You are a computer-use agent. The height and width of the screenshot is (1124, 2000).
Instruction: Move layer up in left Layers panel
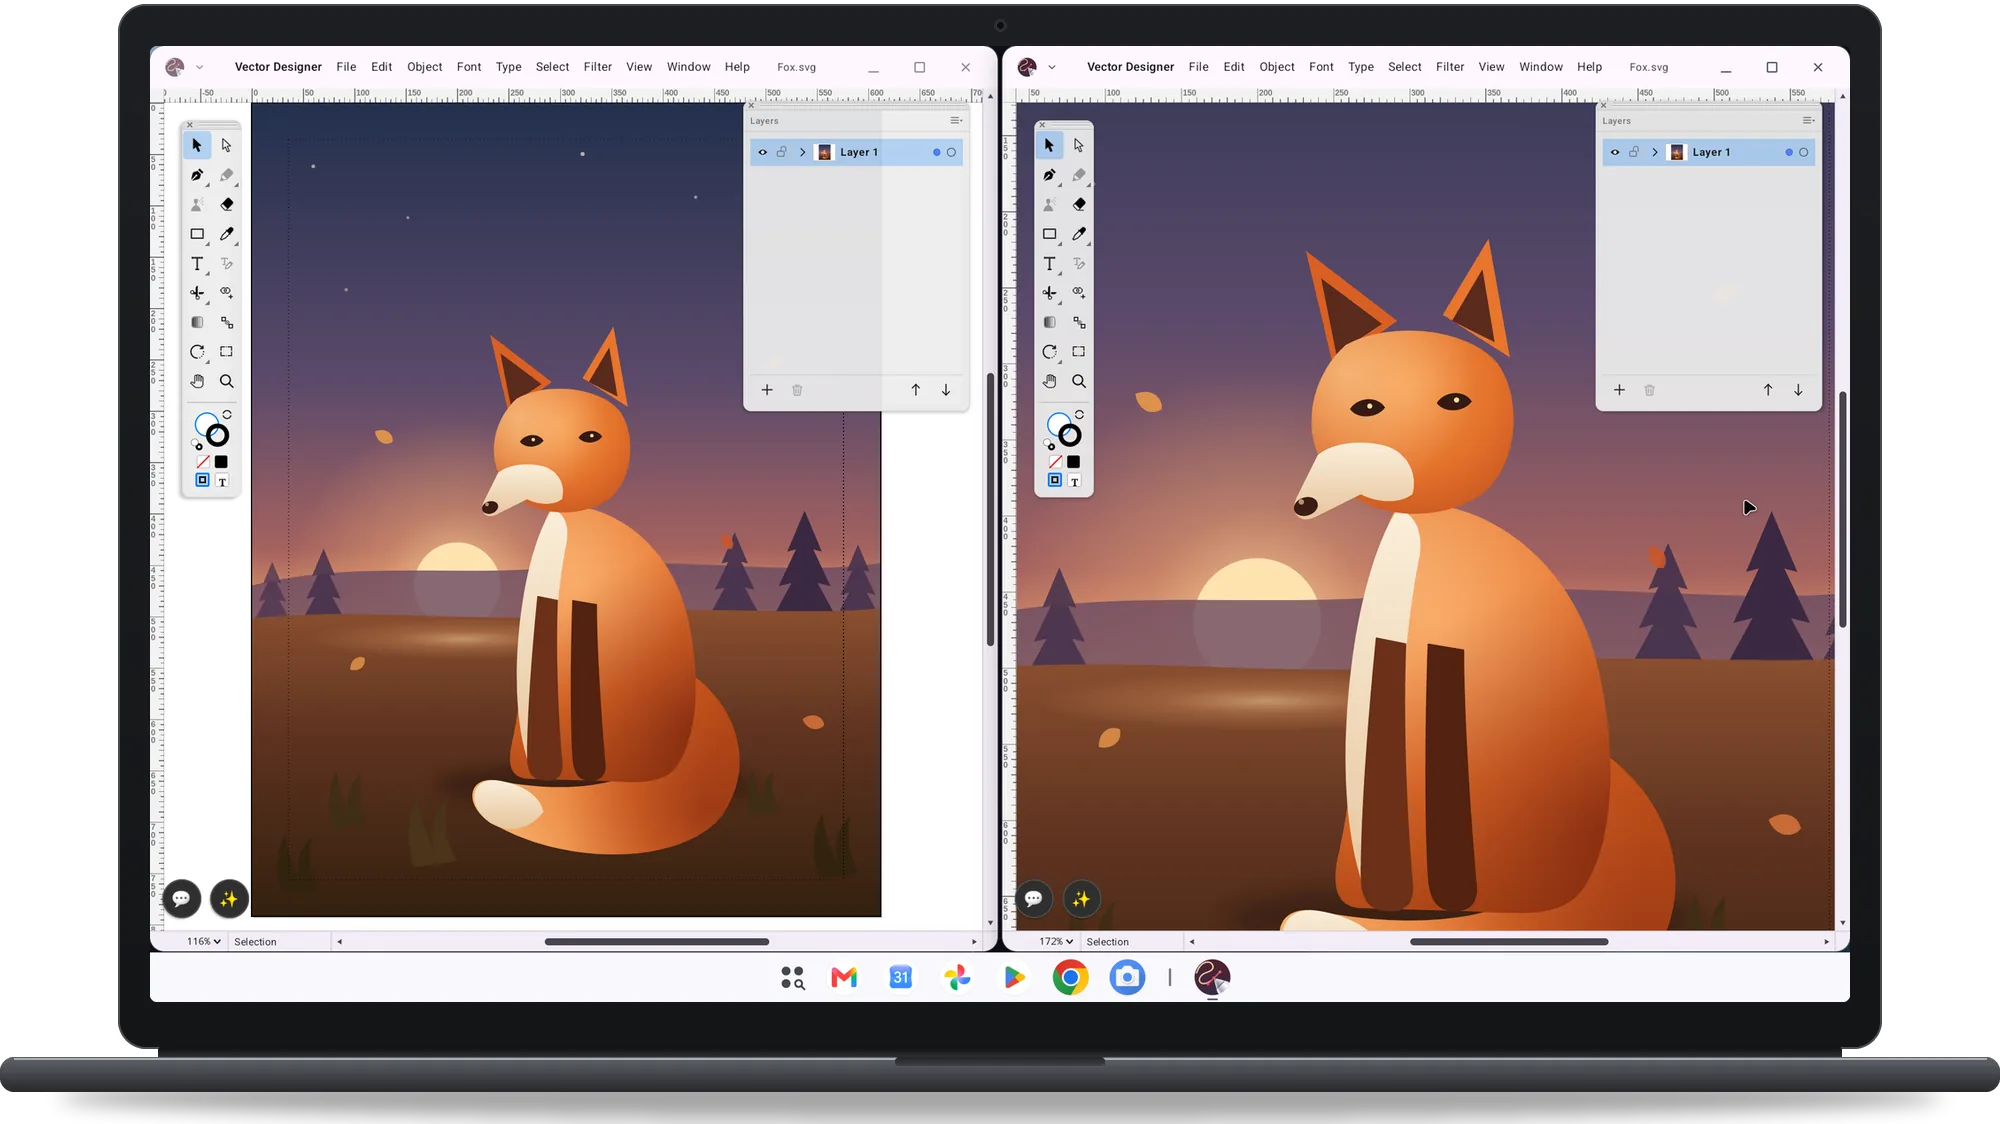(915, 390)
